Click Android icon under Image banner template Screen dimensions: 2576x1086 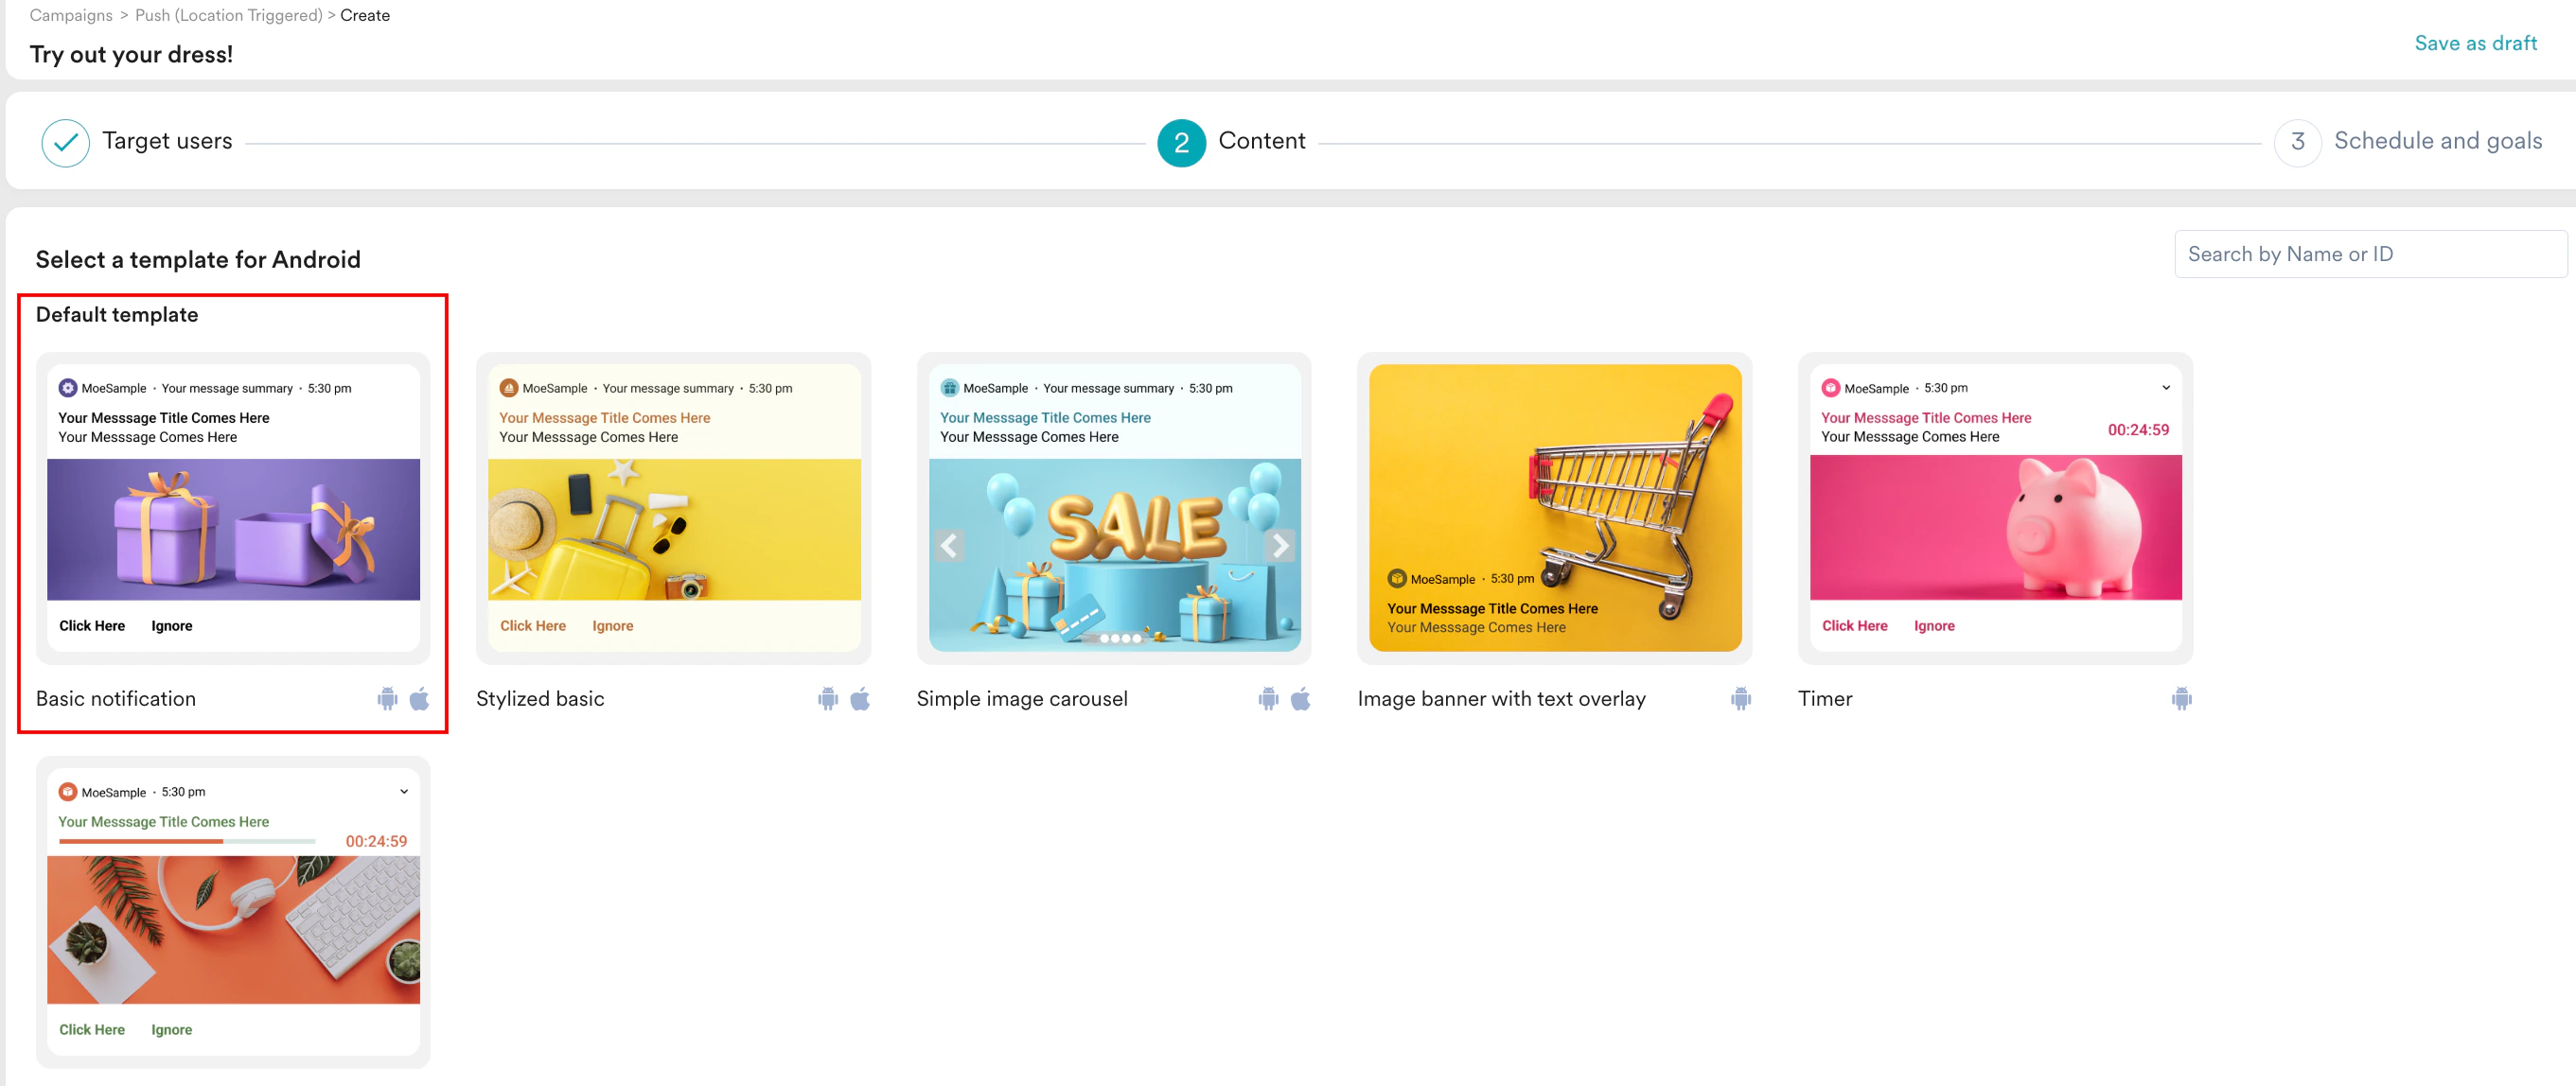[x=1740, y=698]
